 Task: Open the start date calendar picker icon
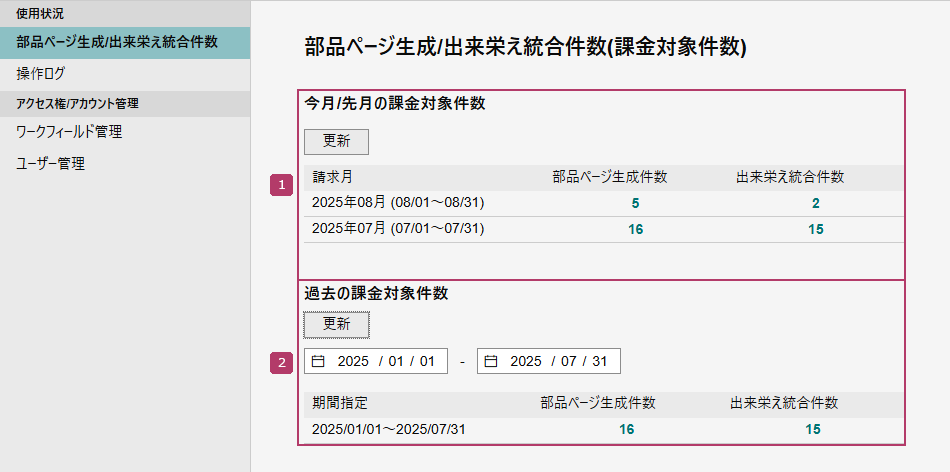[319, 361]
